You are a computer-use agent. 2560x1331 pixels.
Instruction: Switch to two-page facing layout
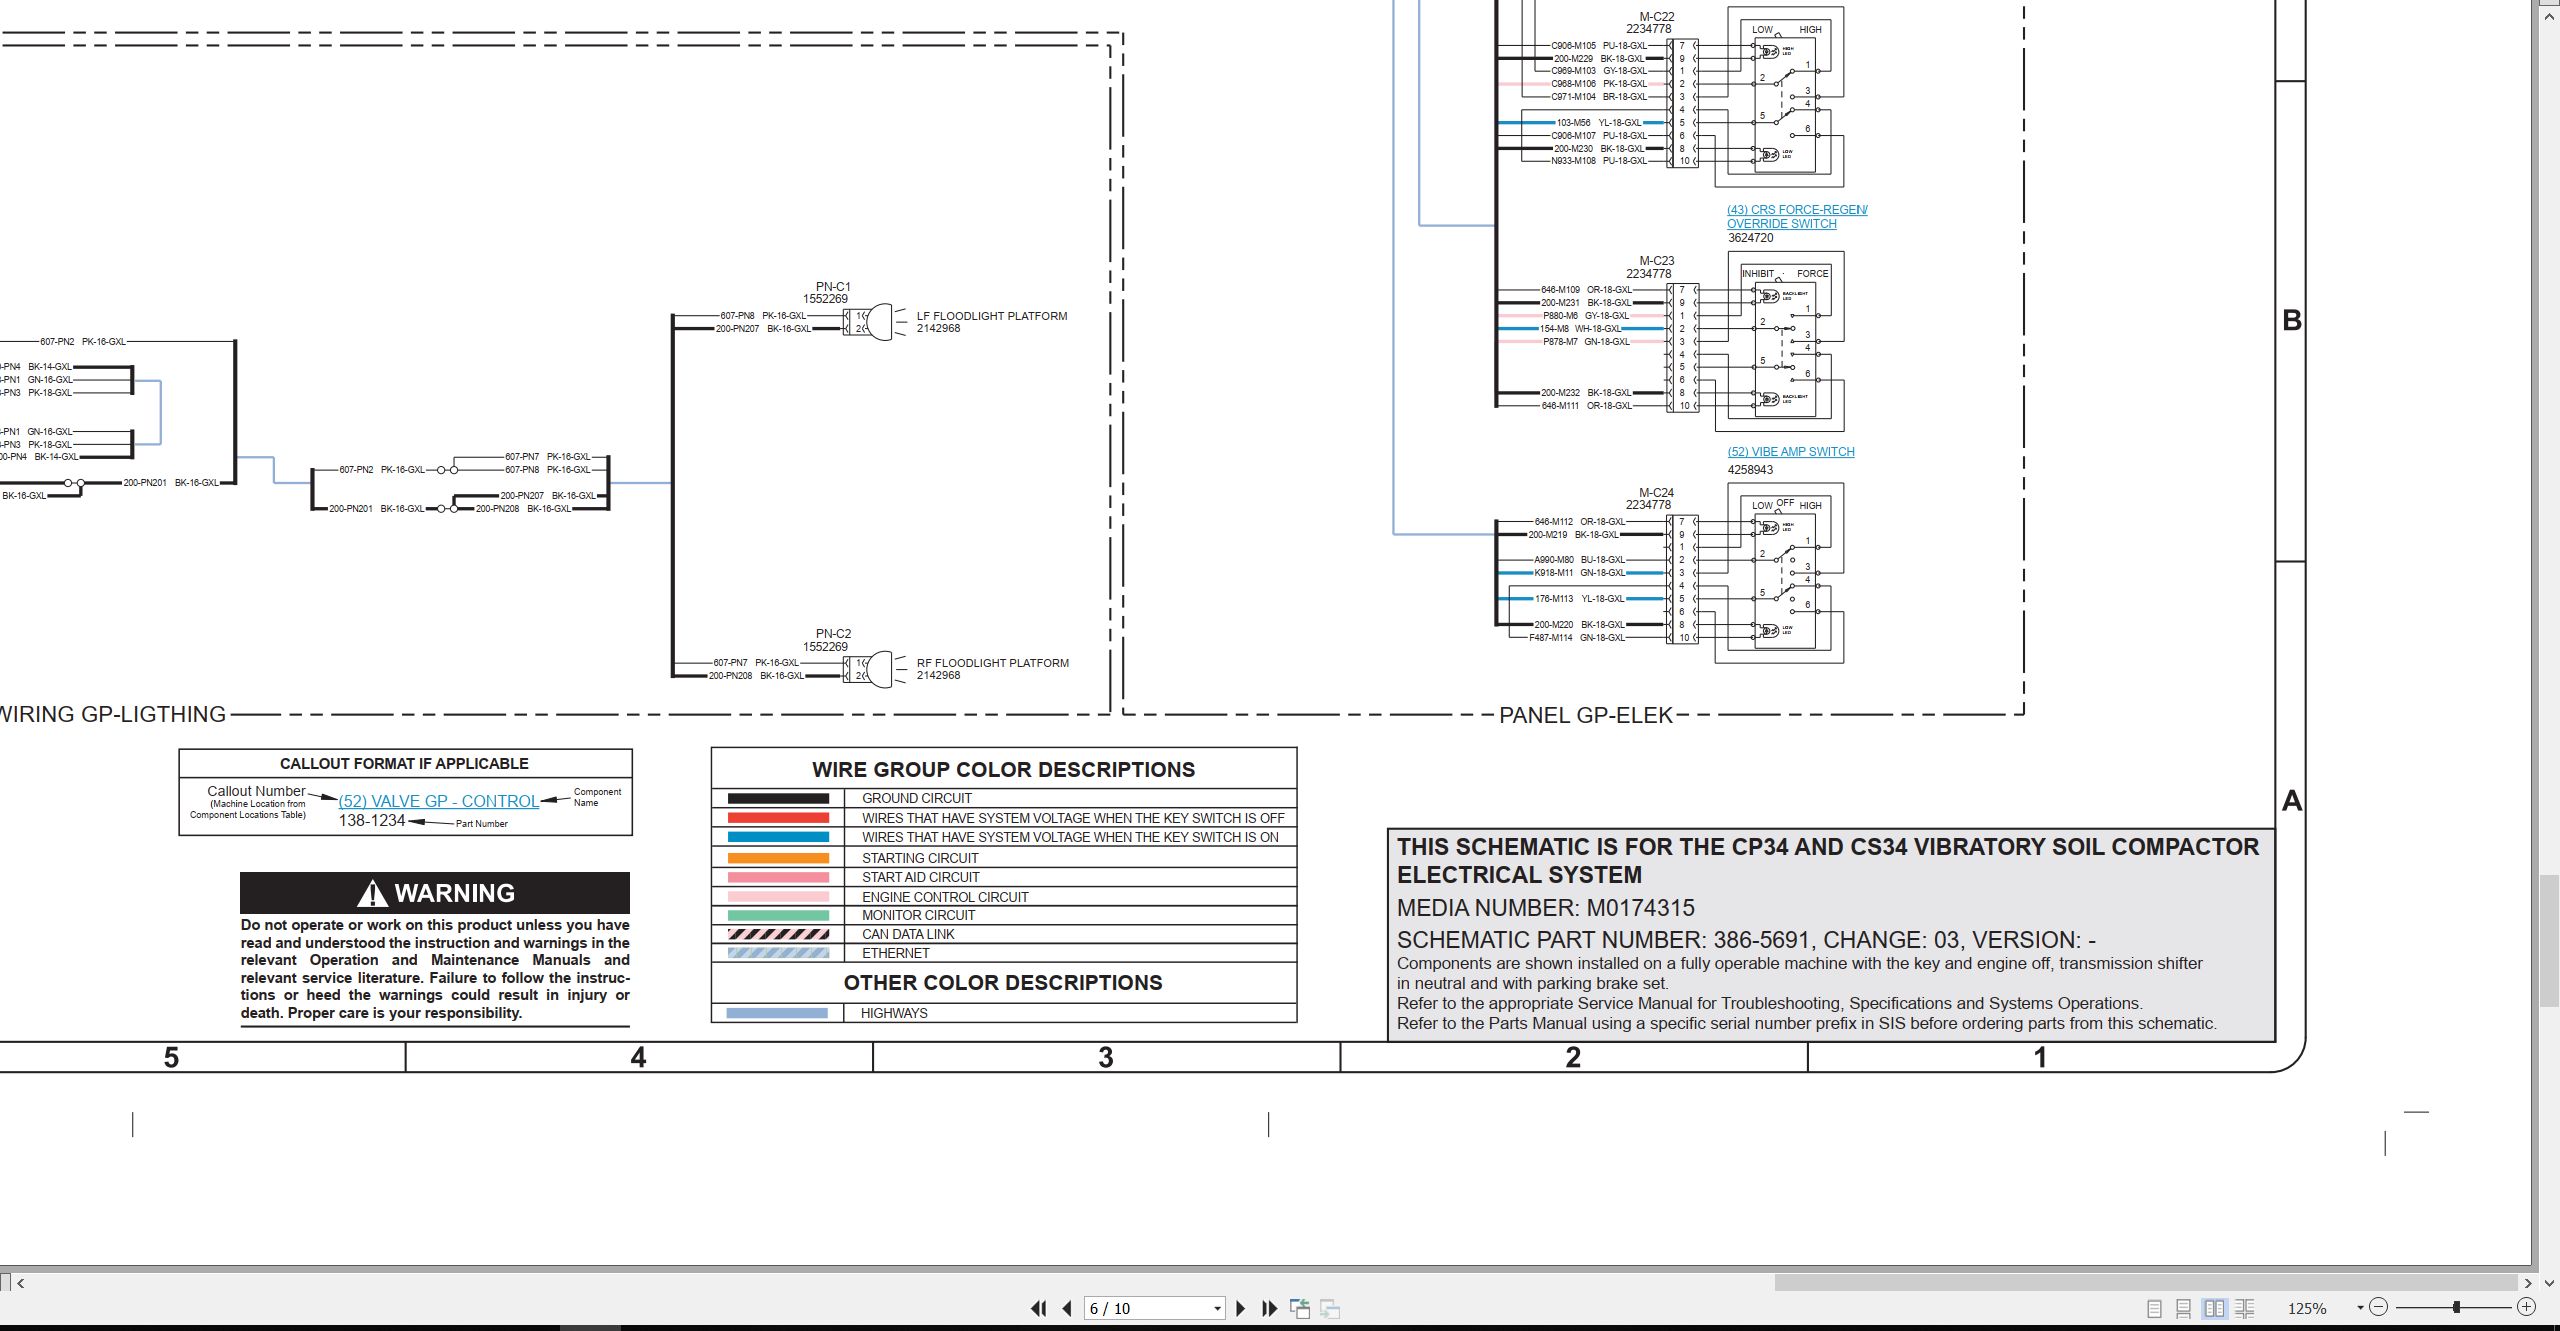(2215, 1308)
